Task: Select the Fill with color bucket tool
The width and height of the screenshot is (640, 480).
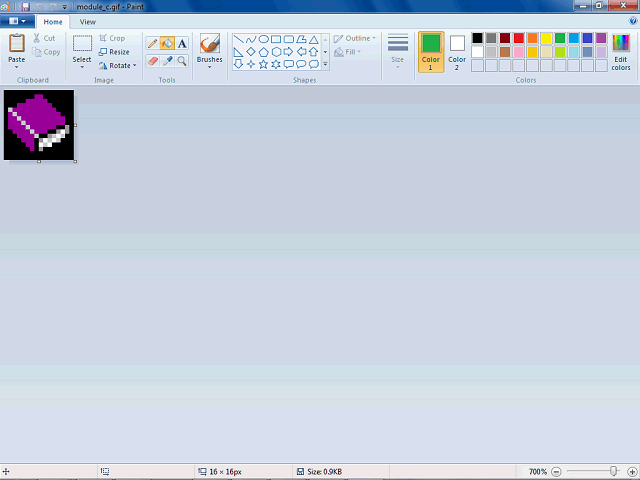Action: pos(167,43)
